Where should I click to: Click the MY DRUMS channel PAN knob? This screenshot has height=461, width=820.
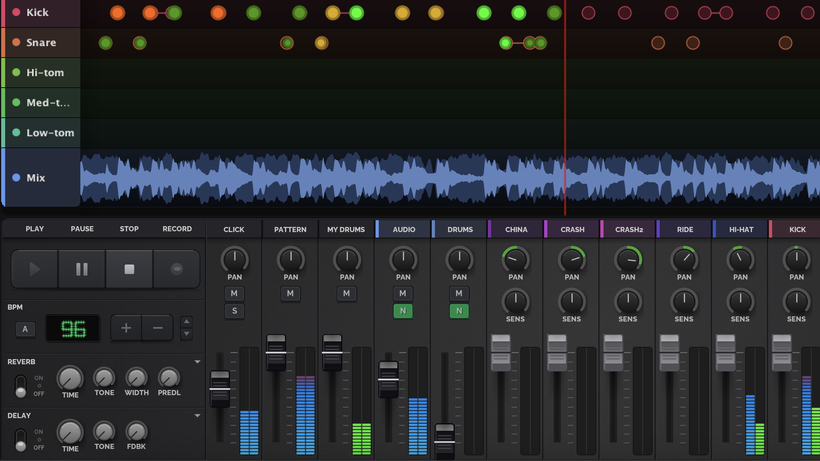pyautogui.click(x=347, y=259)
